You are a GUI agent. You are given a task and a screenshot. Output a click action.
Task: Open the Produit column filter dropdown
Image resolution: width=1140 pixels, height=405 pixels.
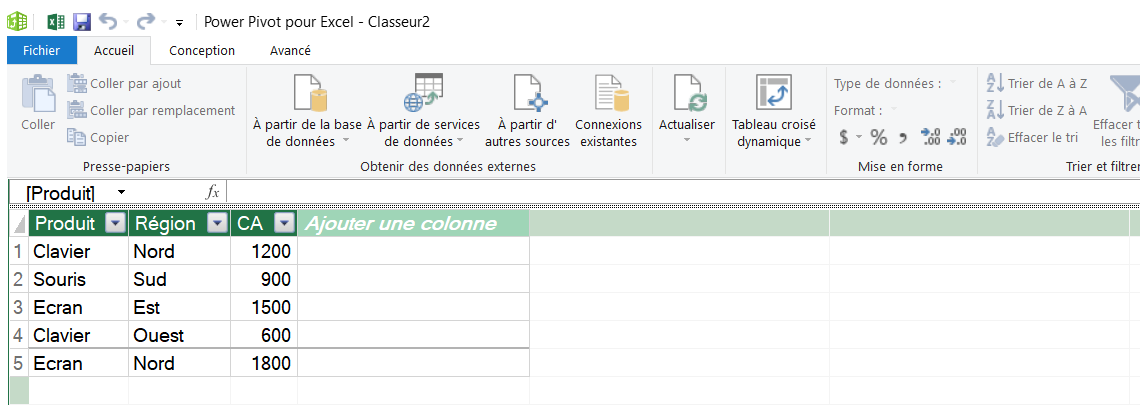(x=116, y=223)
